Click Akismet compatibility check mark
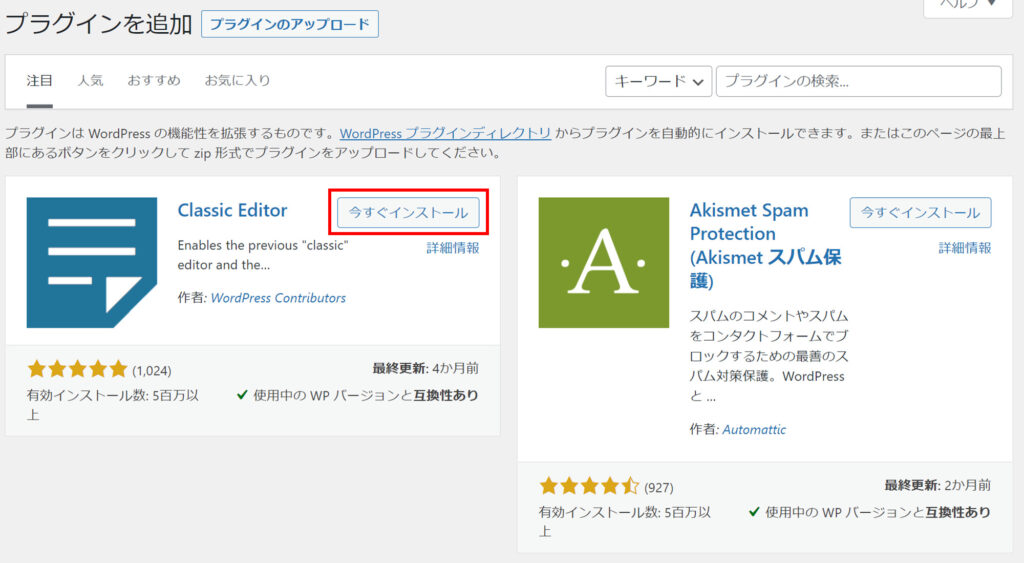1024x563 pixels. (x=754, y=512)
